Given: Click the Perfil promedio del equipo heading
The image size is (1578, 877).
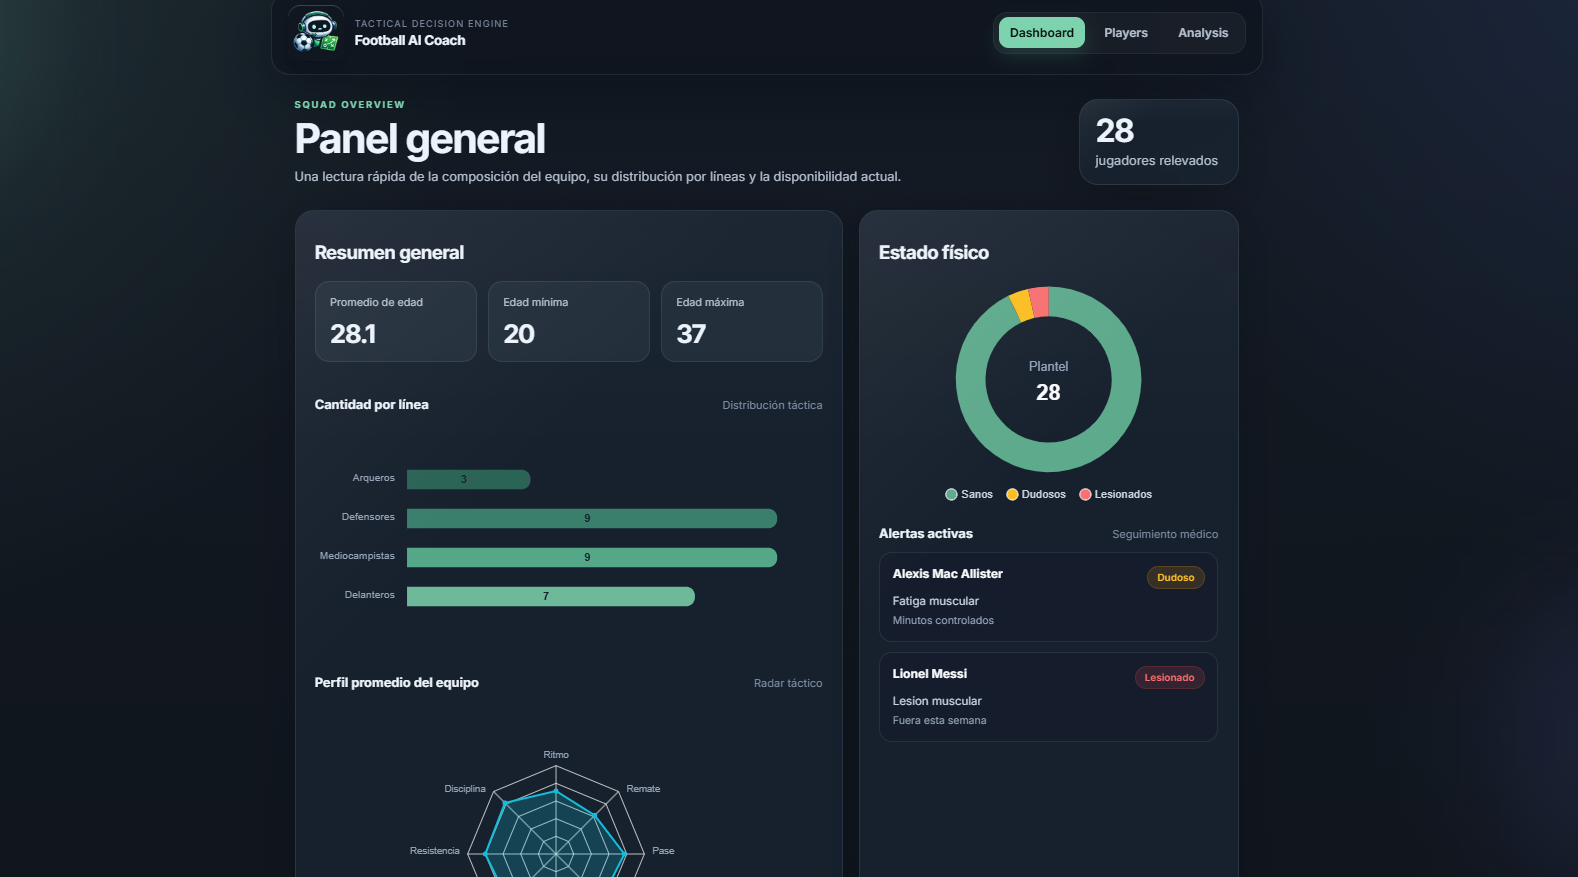Looking at the screenshot, I should pos(396,683).
